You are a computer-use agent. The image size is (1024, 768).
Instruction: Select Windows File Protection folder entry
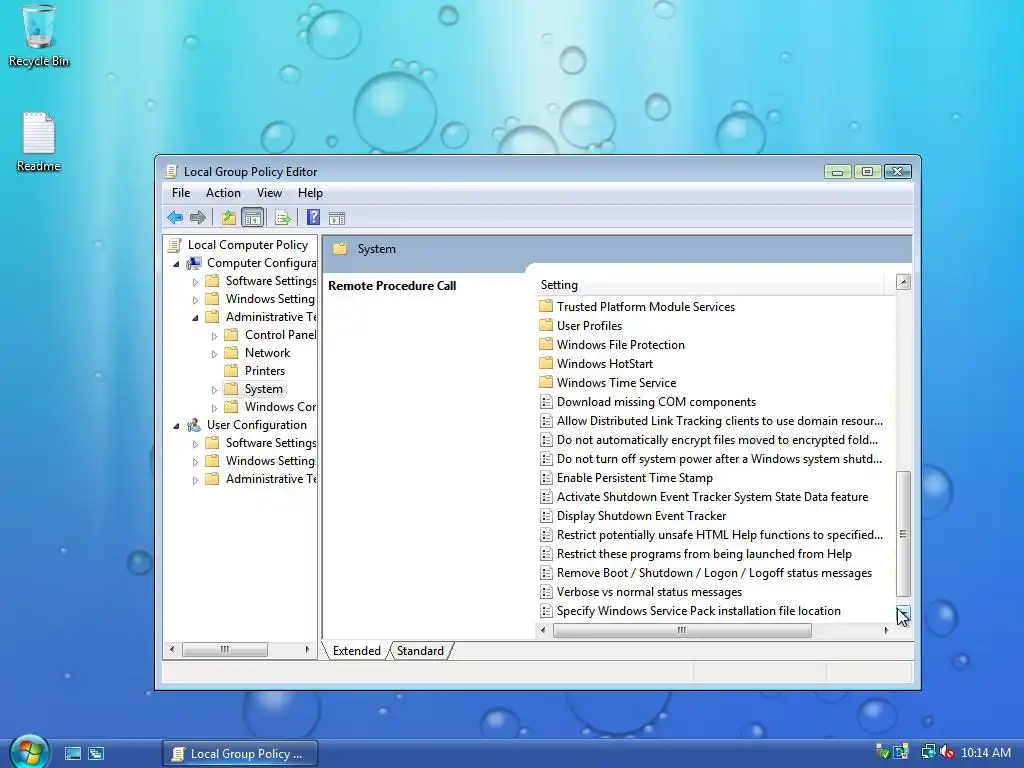[620, 344]
